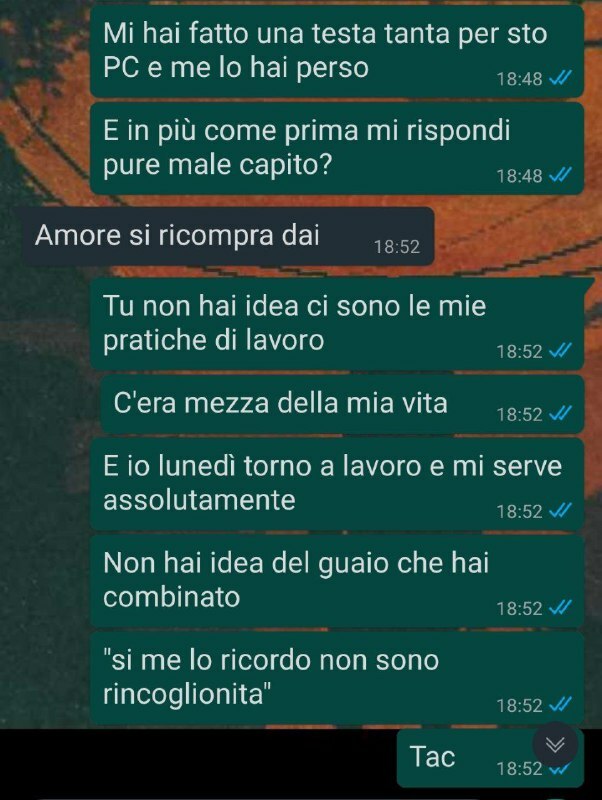
Task: Tap the read ticks on the "PC e me lo hai perso" message
Action: pyautogui.click(x=560, y=78)
